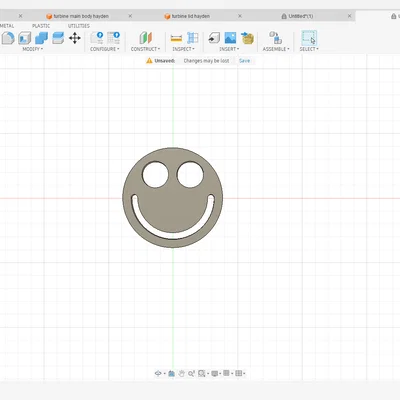The width and height of the screenshot is (400, 400).
Task: Expand the Modify dropdown menu
Action: click(x=33, y=49)
